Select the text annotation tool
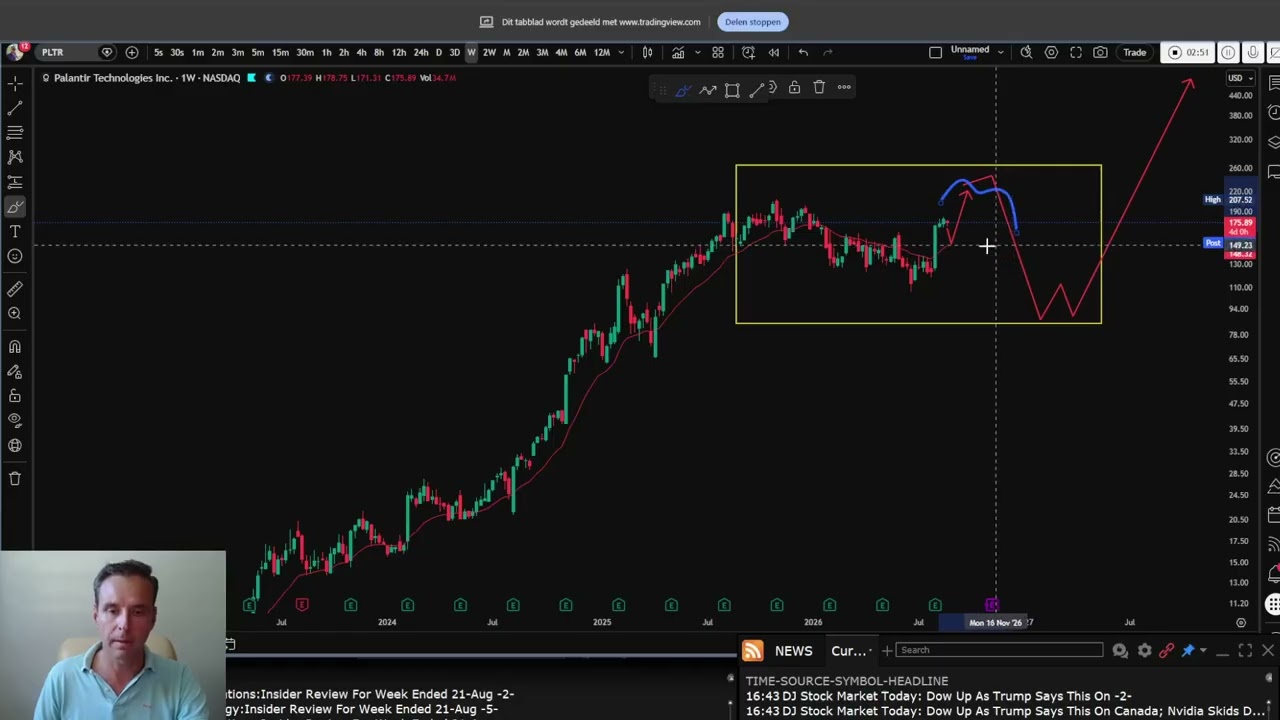This screenshot has height=720, width=1280. point(15,232)
